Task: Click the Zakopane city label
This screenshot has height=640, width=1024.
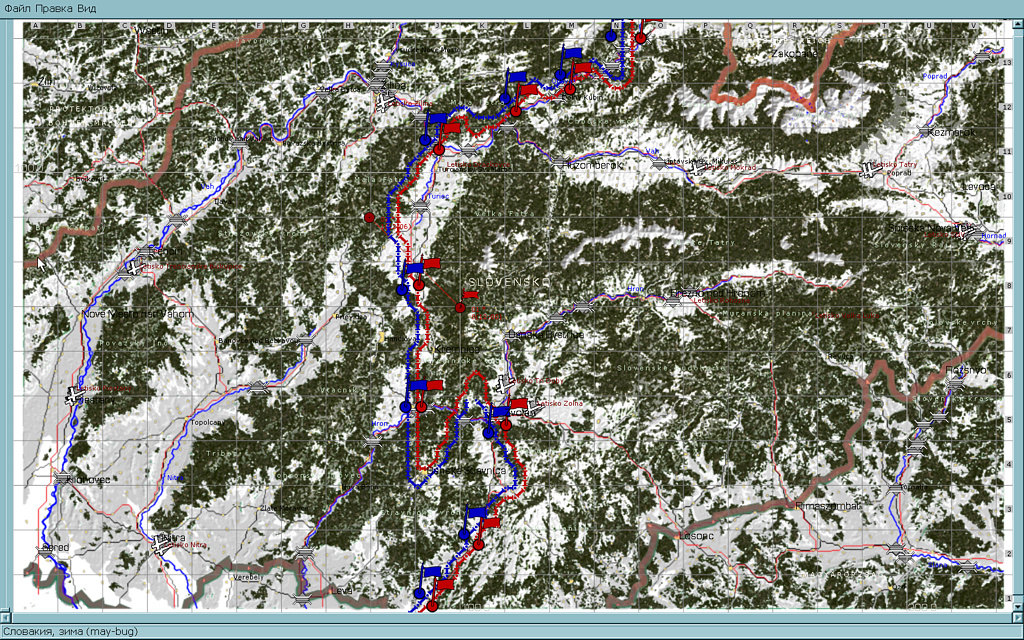Action: pos(794,53)
